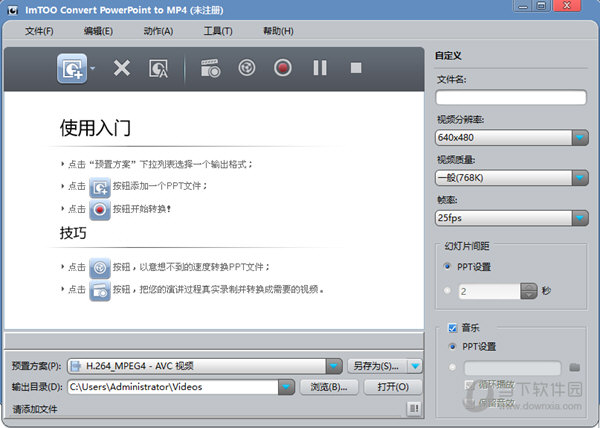Click the camera record icon under 技巧

click(x=100, y=291)
